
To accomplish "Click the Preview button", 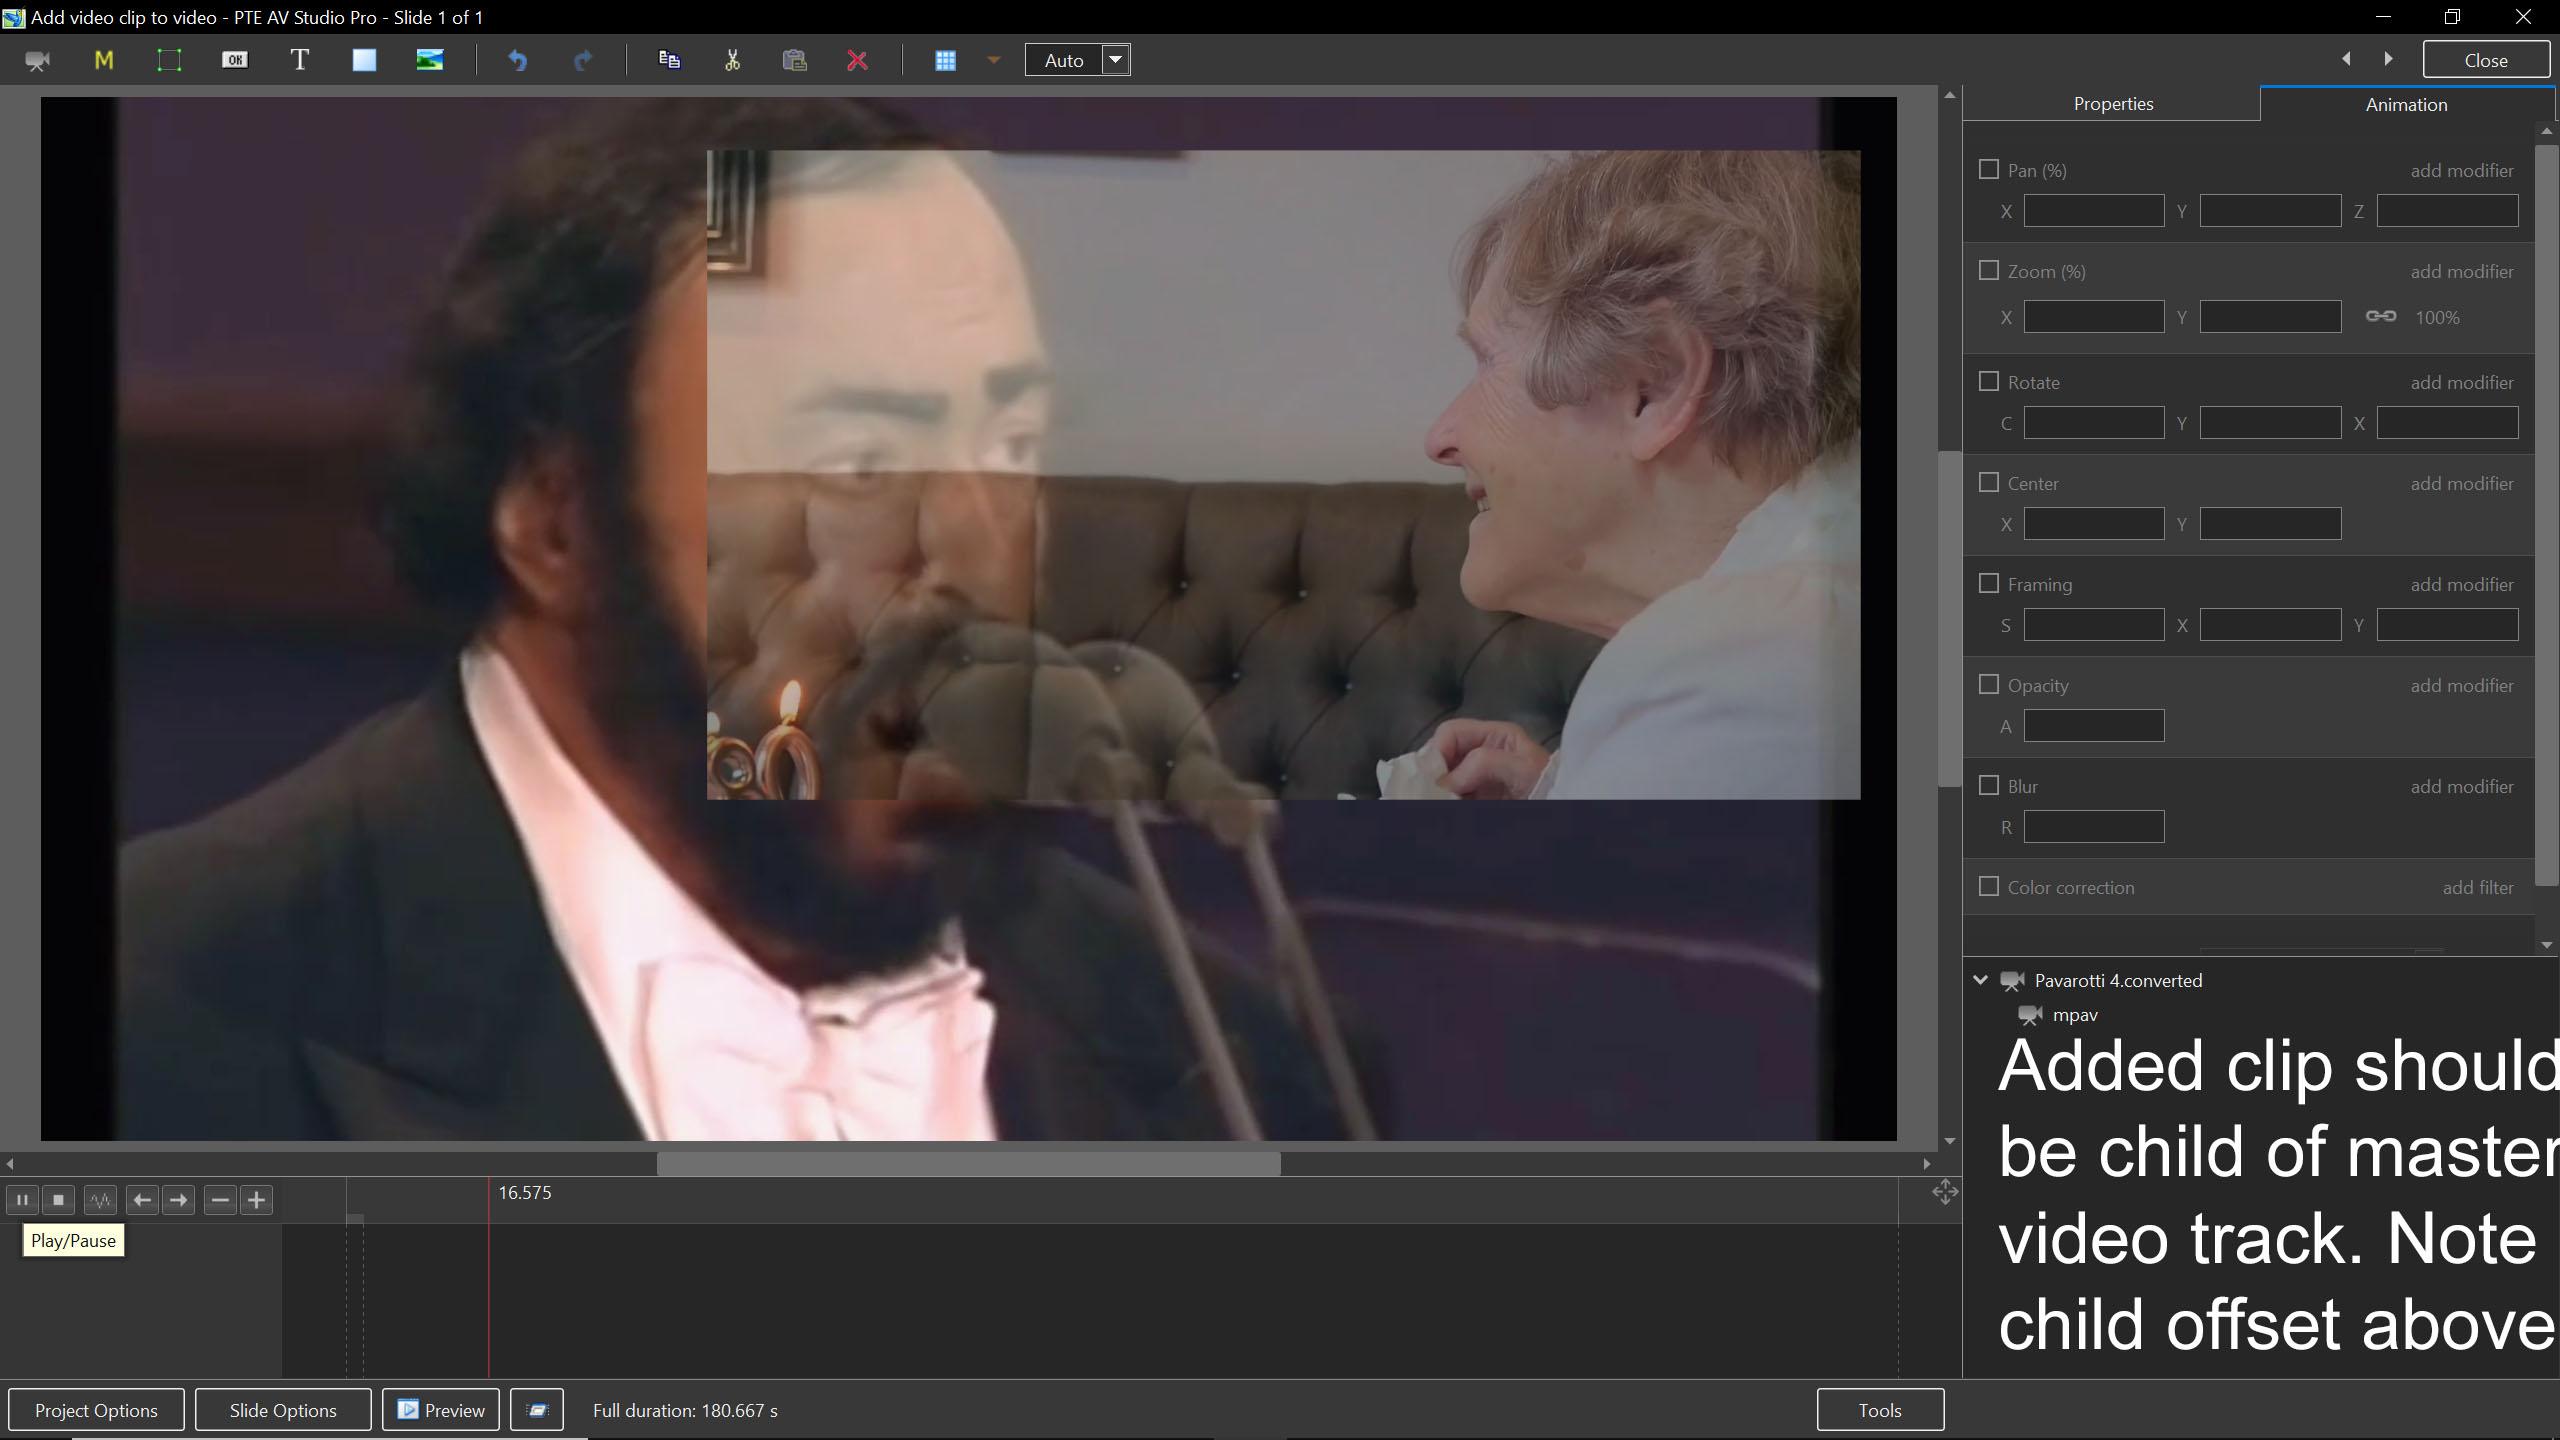I will click(441, 1410).
